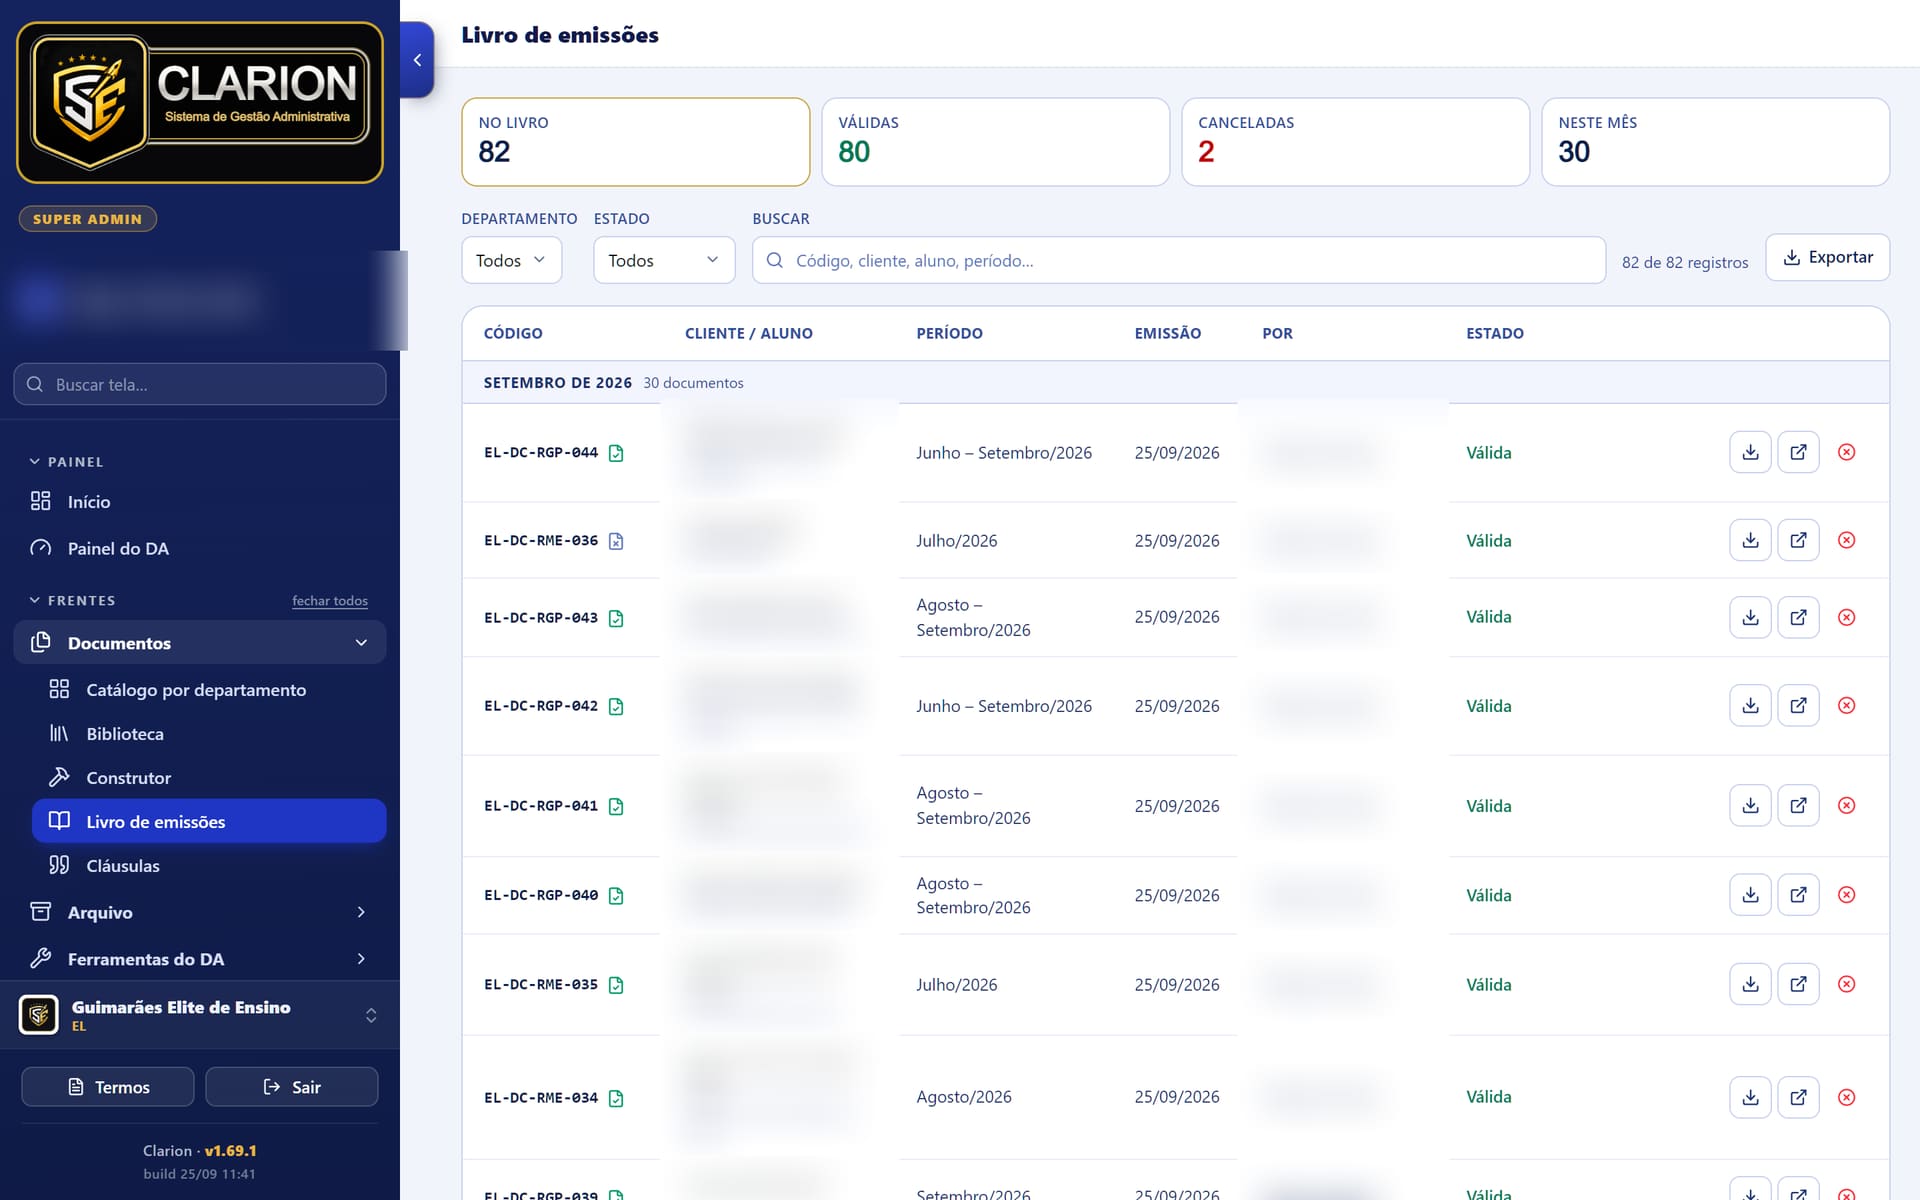Open EL-DC-RME-036 in new window
The image size is (1920, 1200).
[1798, 540]
